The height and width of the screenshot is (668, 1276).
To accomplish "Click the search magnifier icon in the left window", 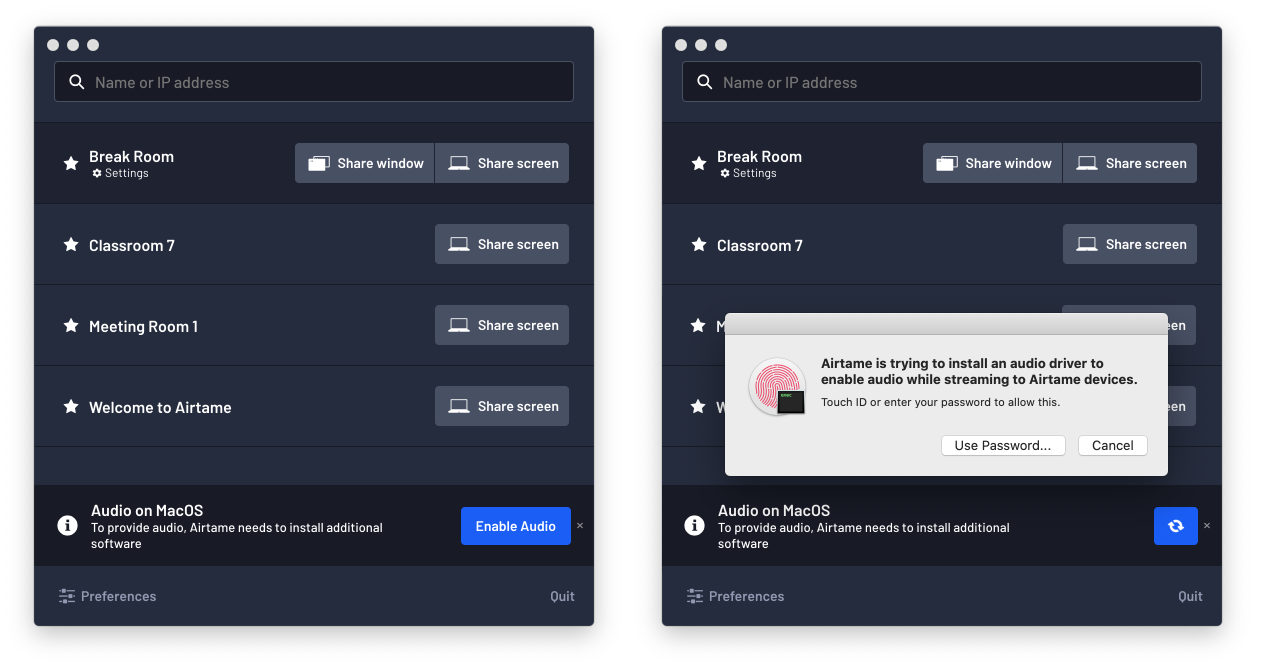I will click(76, 82).
